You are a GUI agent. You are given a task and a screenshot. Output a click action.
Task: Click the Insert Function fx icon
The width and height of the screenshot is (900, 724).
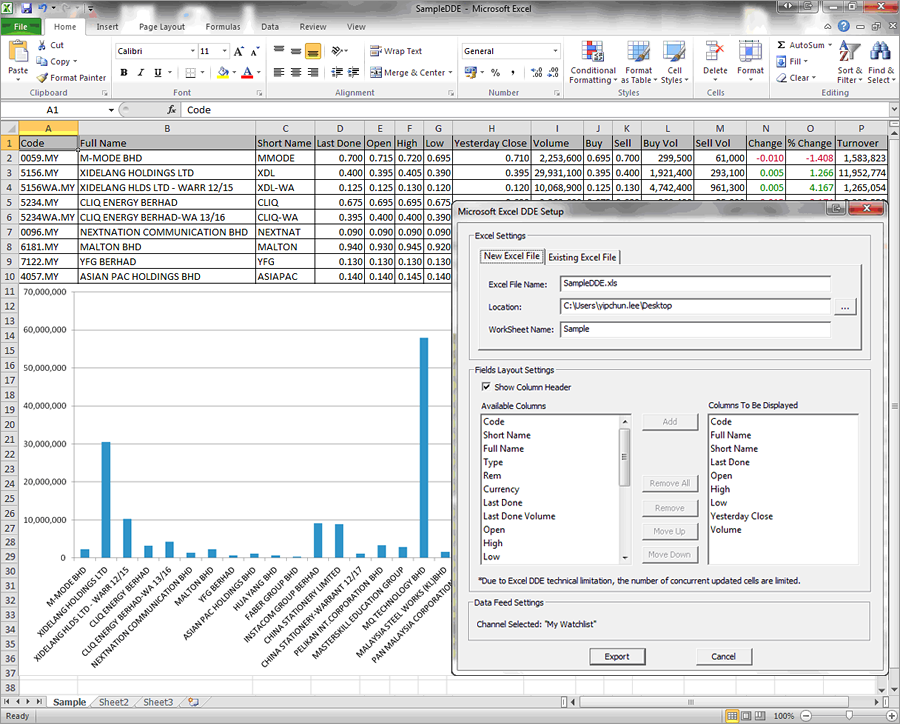tap(172, 110)
